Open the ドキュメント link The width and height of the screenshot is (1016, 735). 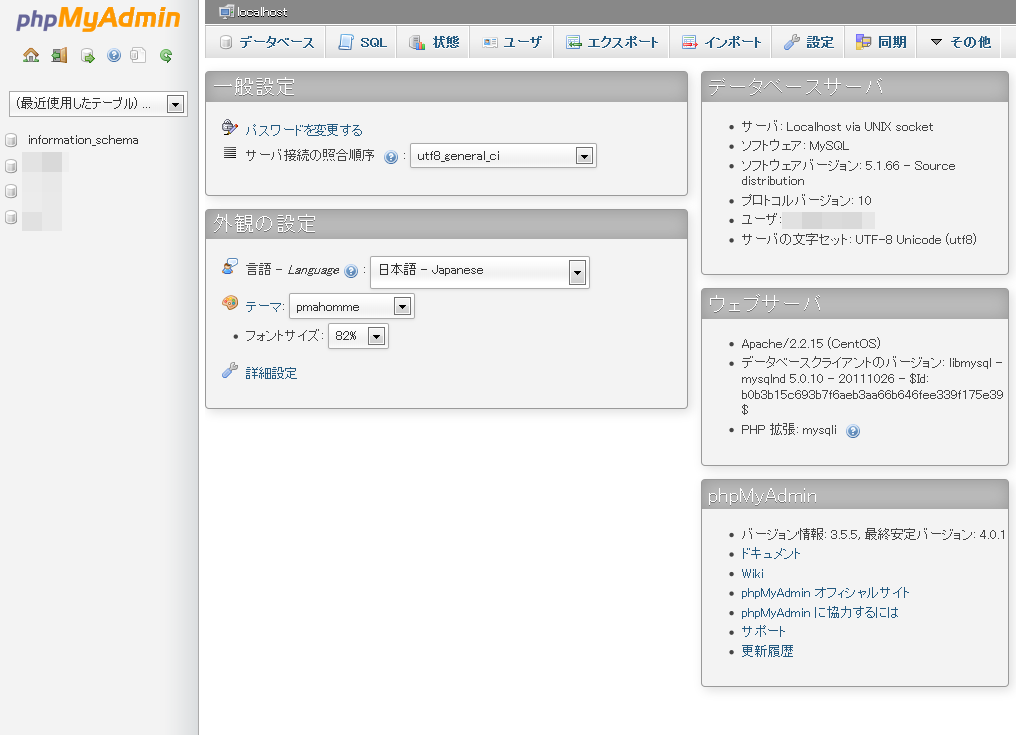(770, 554)
